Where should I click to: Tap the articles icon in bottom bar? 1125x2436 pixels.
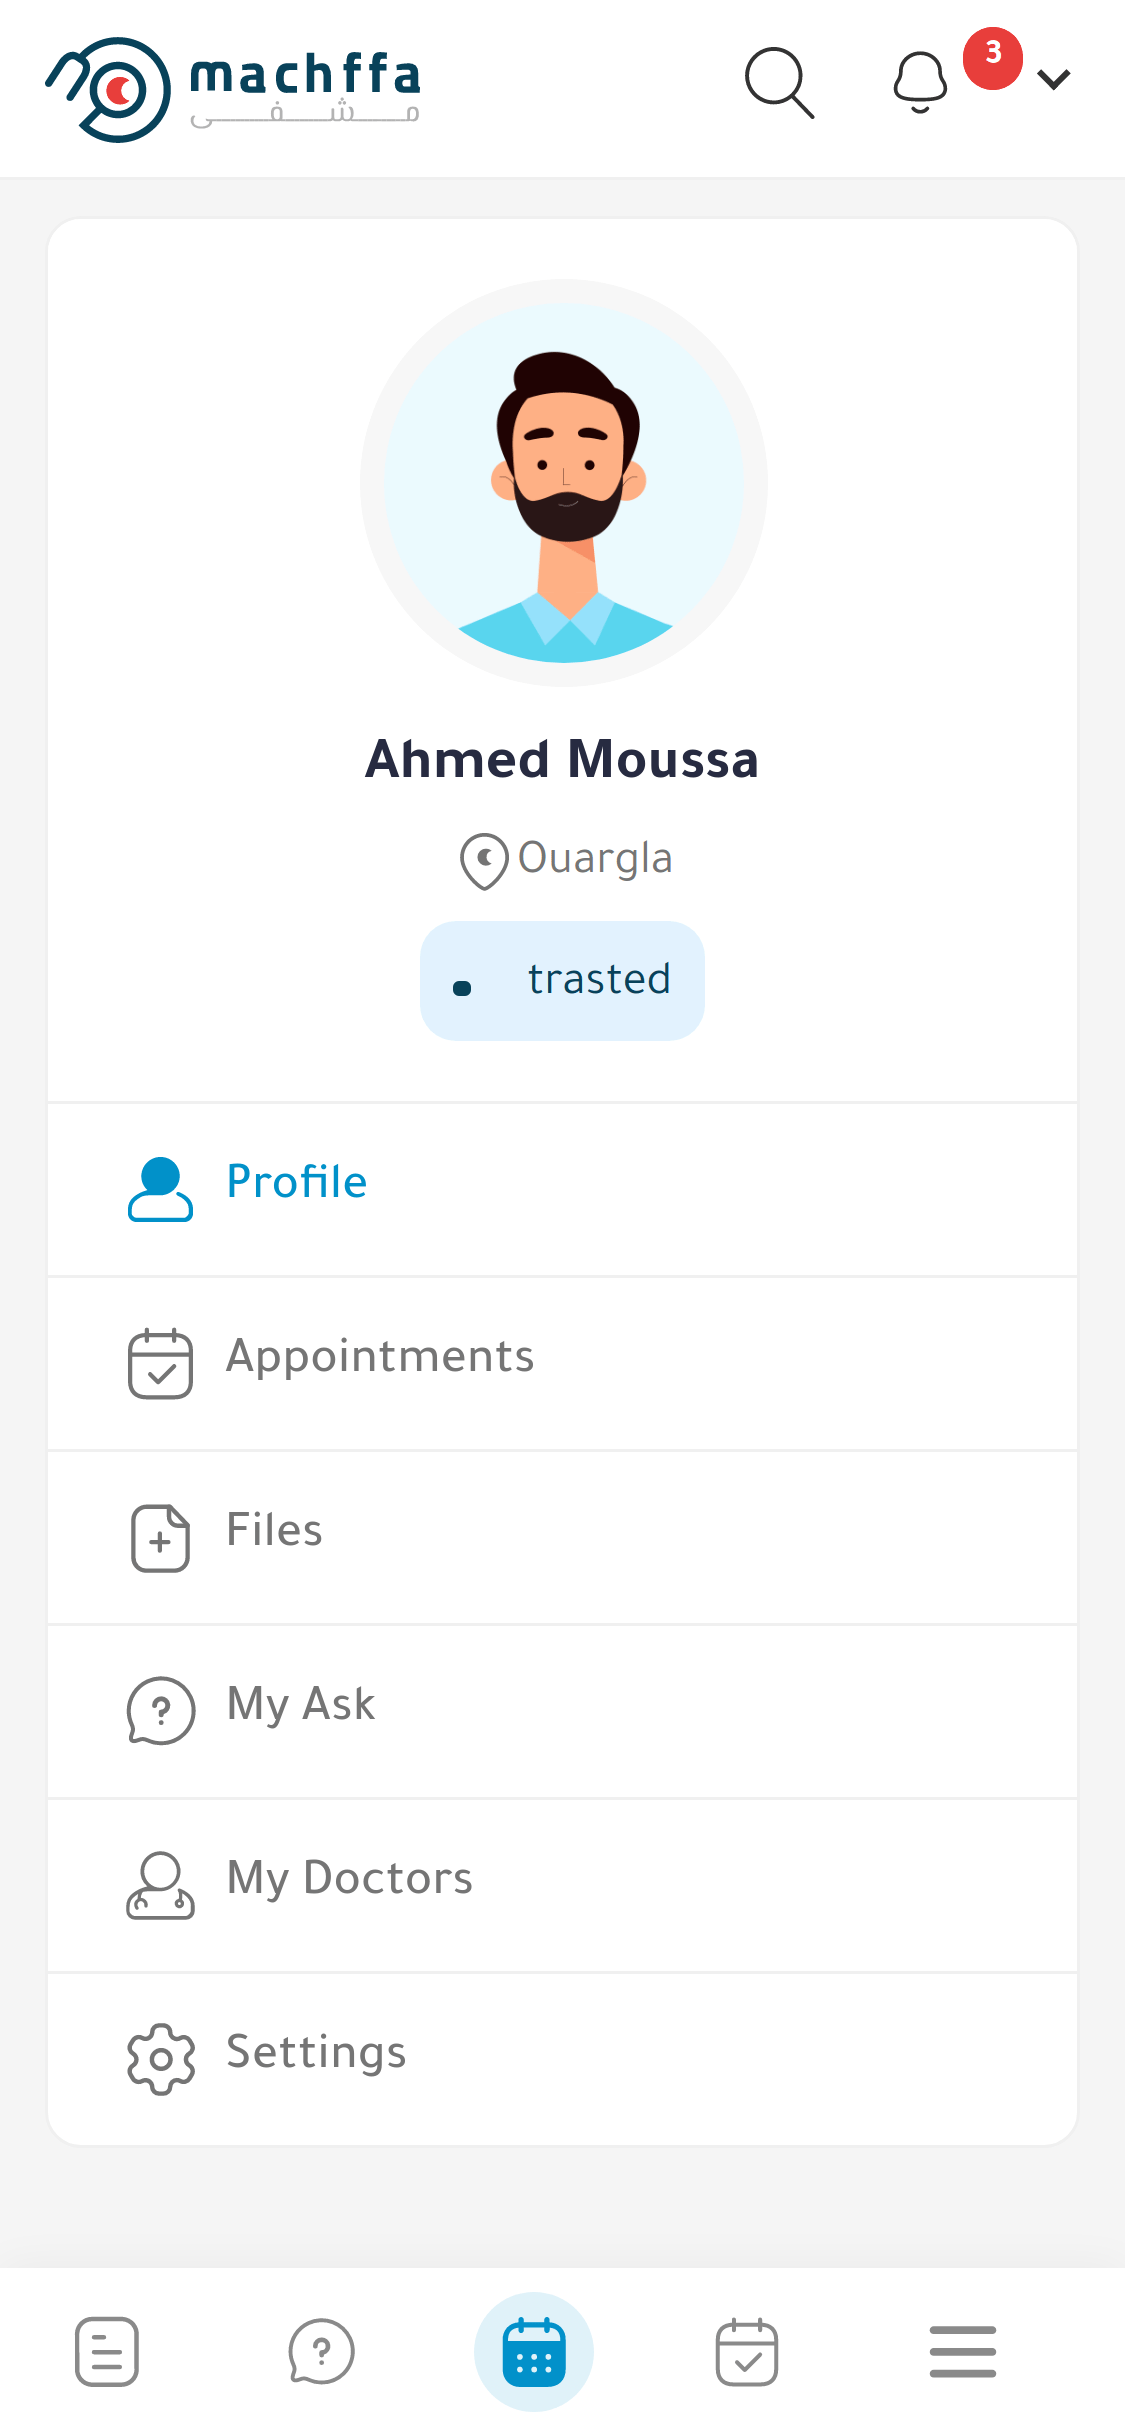click(107, 2351)
